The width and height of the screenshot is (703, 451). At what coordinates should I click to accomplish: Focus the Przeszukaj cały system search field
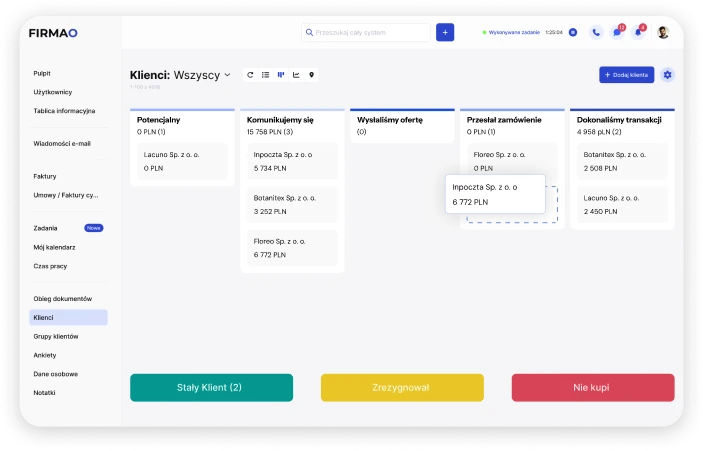tap(366, 32)
